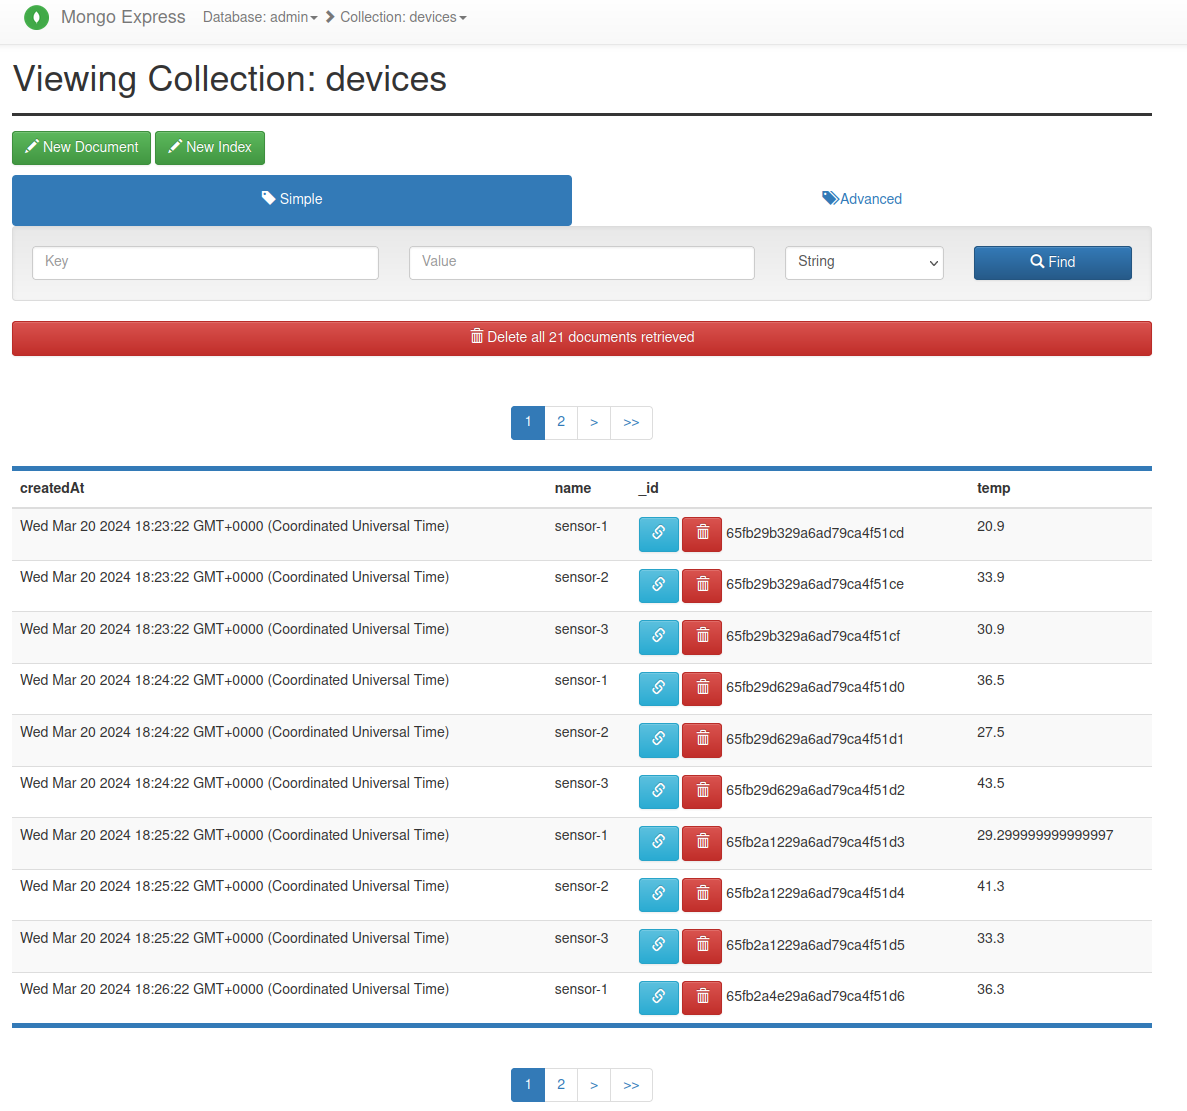Switch to the Advanced search tab
The width and height of the screenshot is (1187, 1111).
tap(862, 199)
